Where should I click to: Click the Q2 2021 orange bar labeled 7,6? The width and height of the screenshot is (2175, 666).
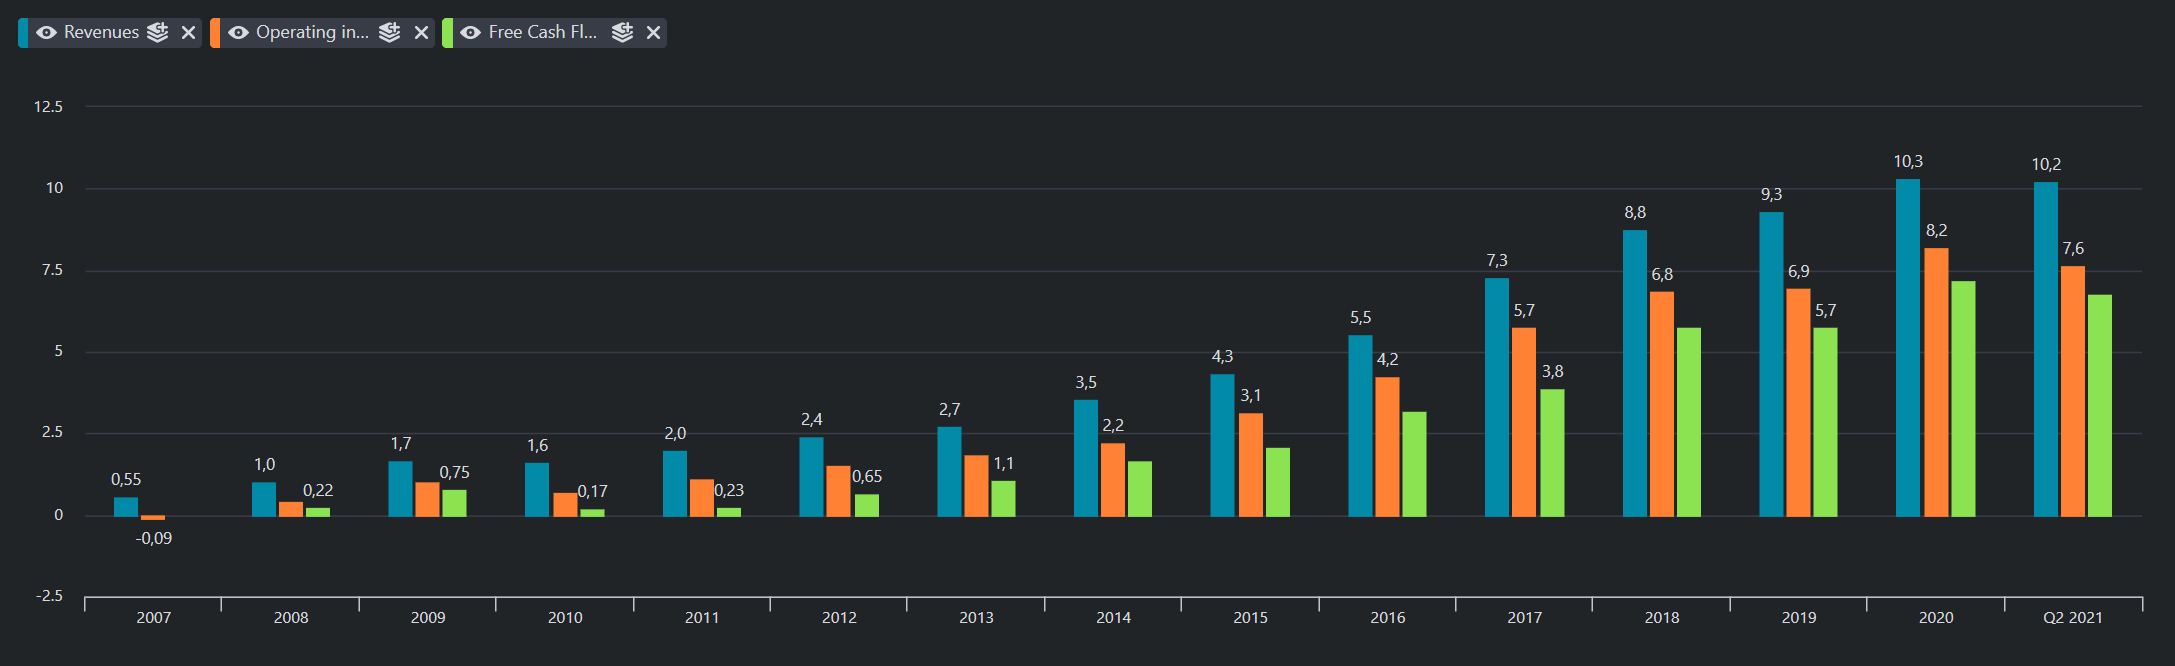(2073, 391)
